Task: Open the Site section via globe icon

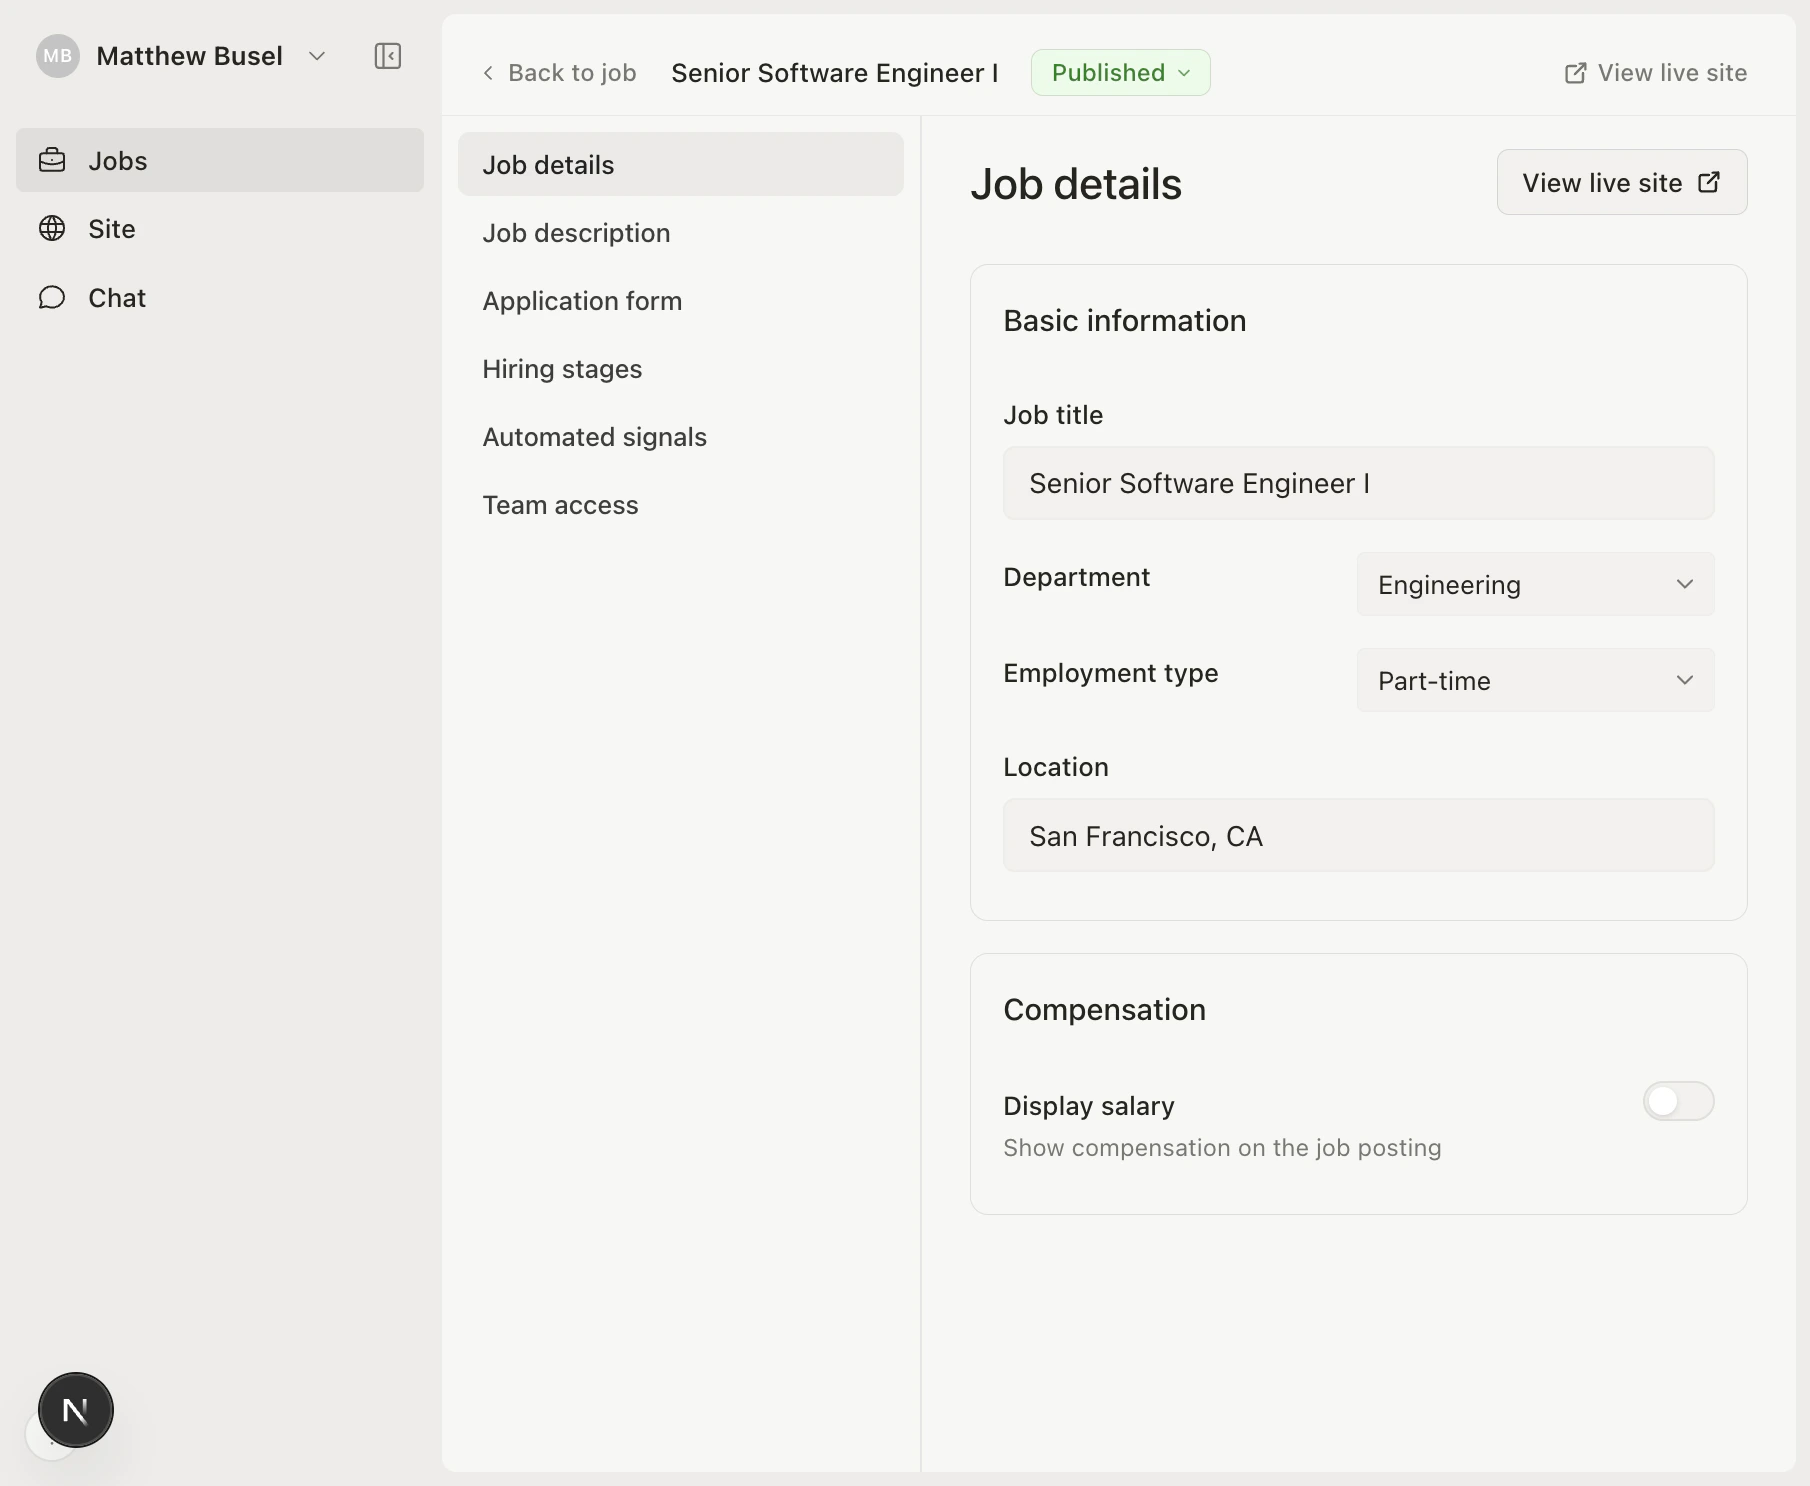Action: tap(52, 229)
